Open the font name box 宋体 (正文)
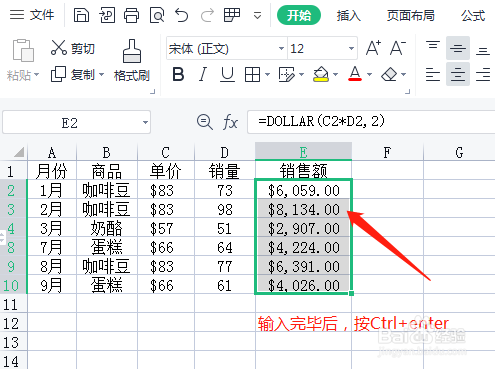The width and height of the screenshot is (495, 369). pos(226,49)
